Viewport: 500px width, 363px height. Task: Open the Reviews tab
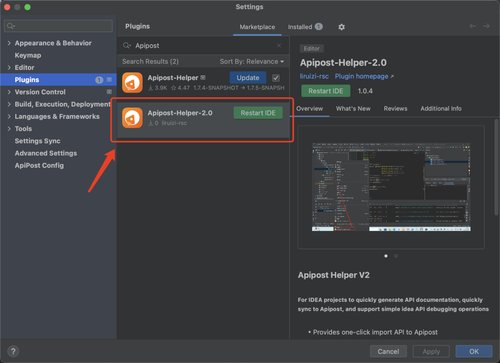(x=395, y=109)
